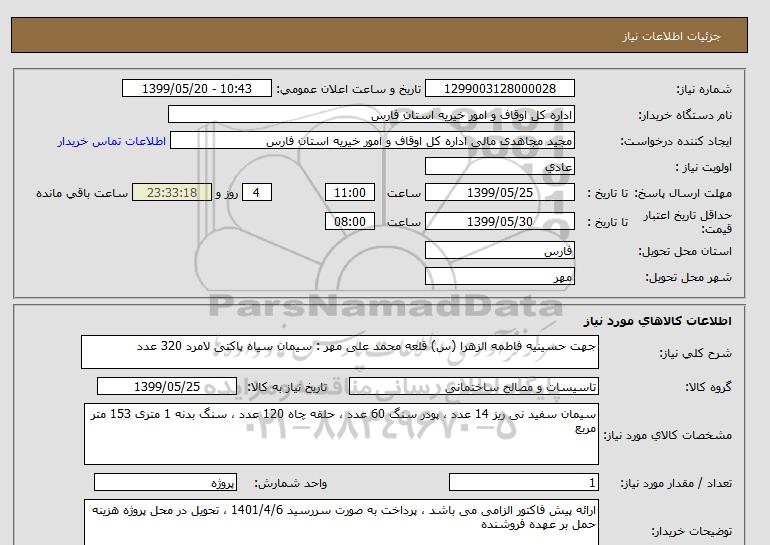Click the ایجاد کننده درخواست field
This screenshot has height=545, width=770.
372,141
